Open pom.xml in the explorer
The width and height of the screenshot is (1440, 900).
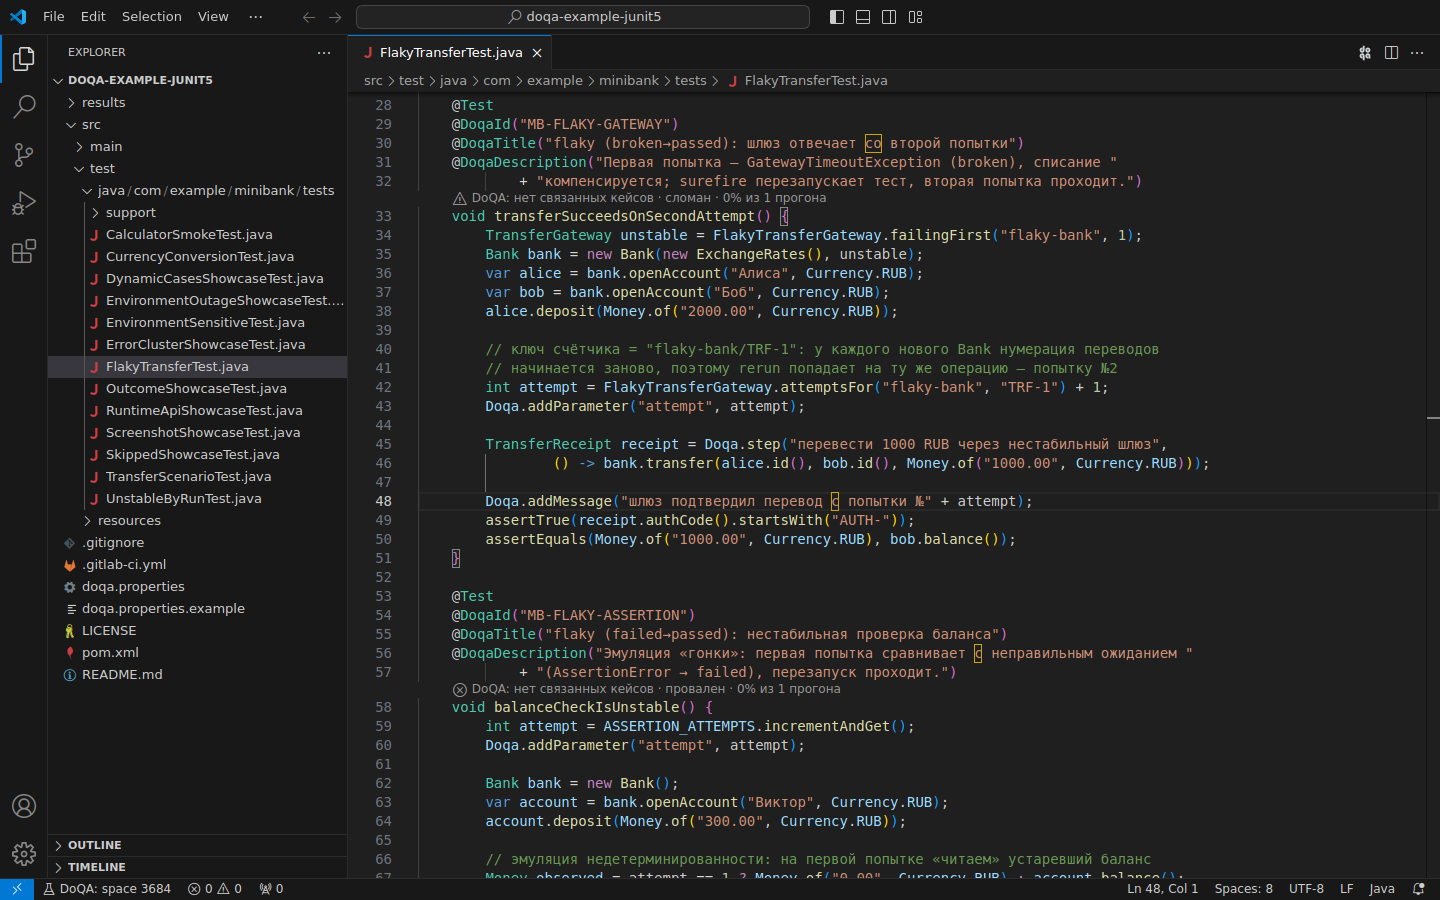coord(197,653)
